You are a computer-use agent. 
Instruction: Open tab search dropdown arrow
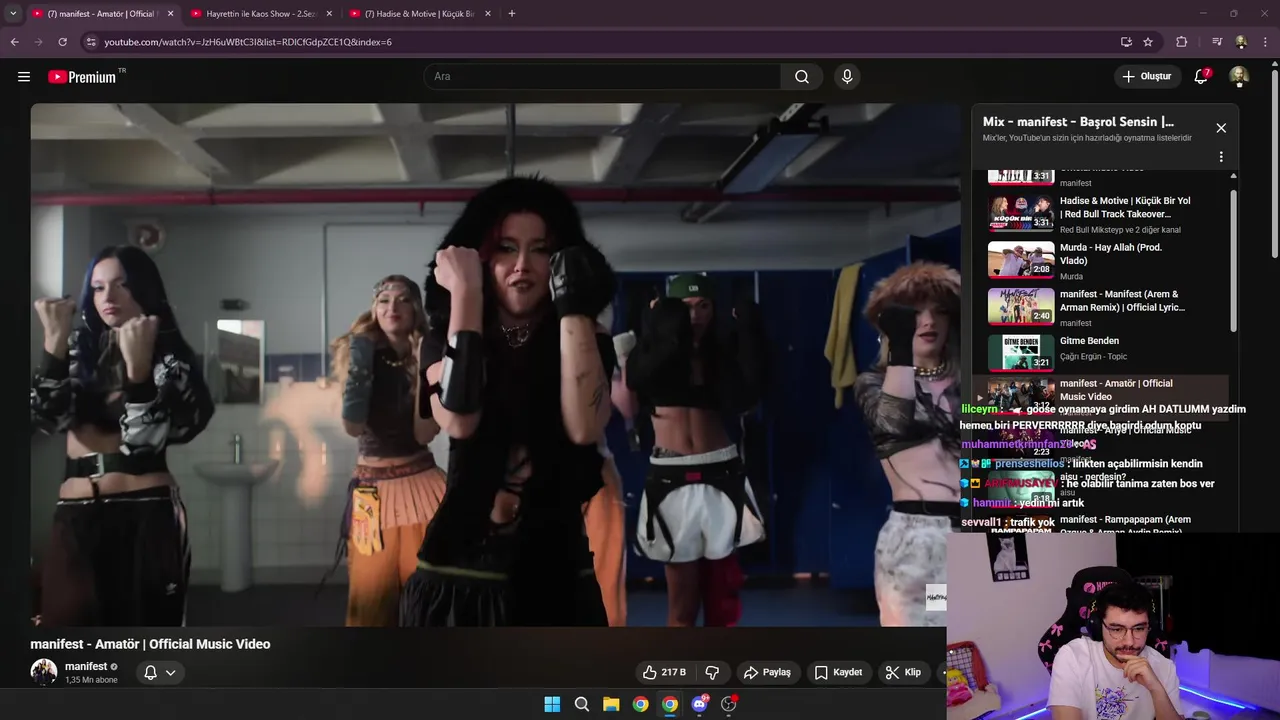[x=13, y=14]
